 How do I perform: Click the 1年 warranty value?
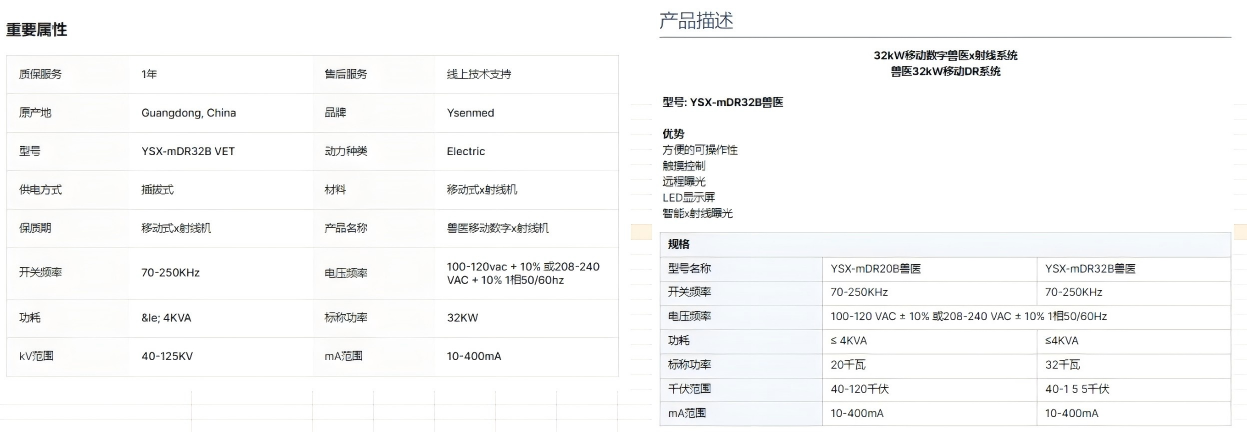[x=149, y=75]
